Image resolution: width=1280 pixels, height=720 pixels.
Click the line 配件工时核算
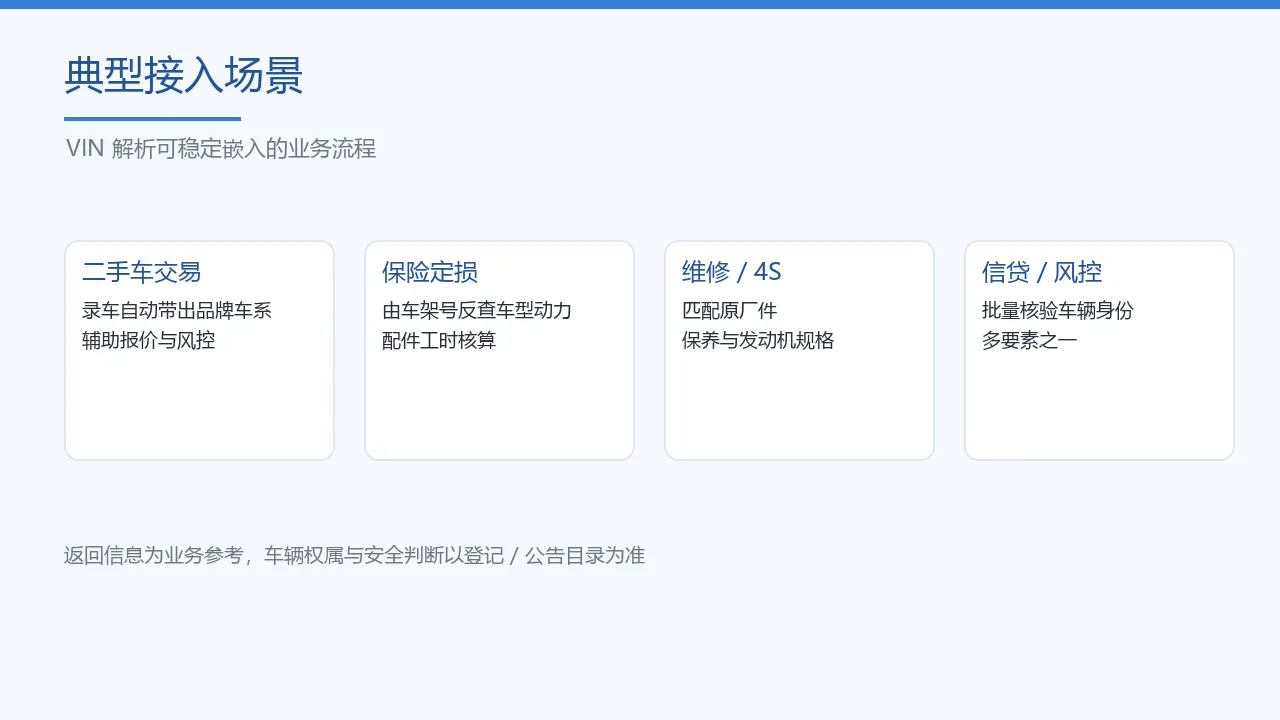coord(439,341)
